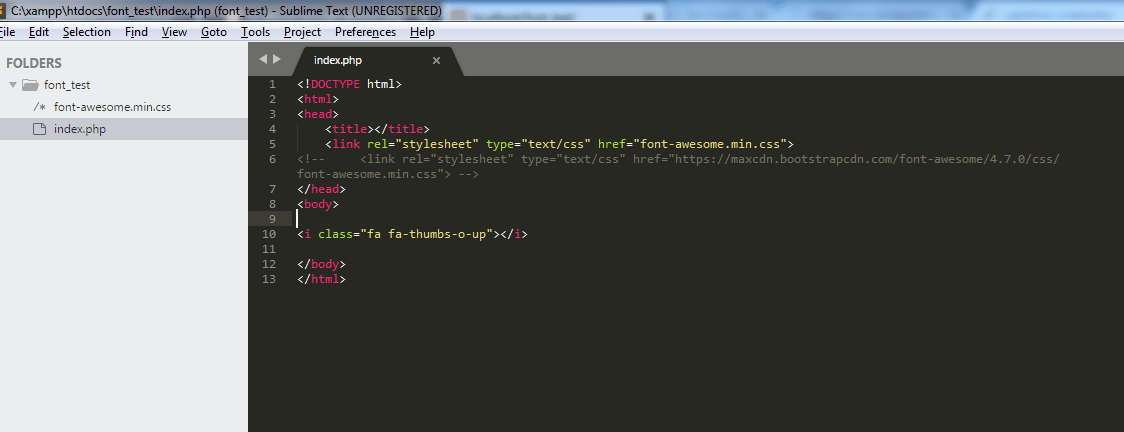Viewport: 1124px width, 432px height.
Task: Open the Help menu
Action: point(422,32)
